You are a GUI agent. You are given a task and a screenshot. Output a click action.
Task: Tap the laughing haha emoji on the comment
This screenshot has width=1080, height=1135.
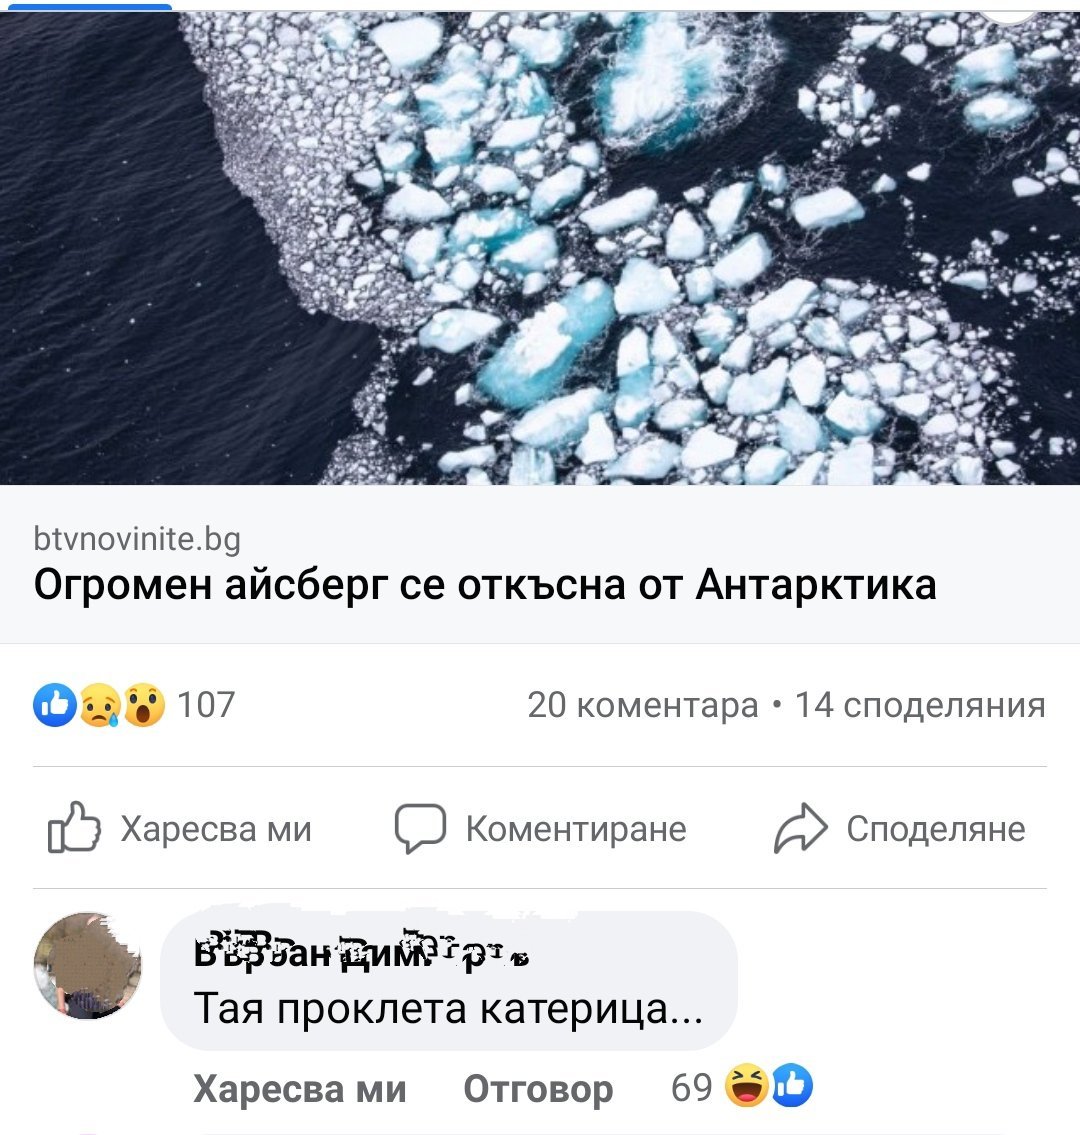click(x=746, y=1085)
